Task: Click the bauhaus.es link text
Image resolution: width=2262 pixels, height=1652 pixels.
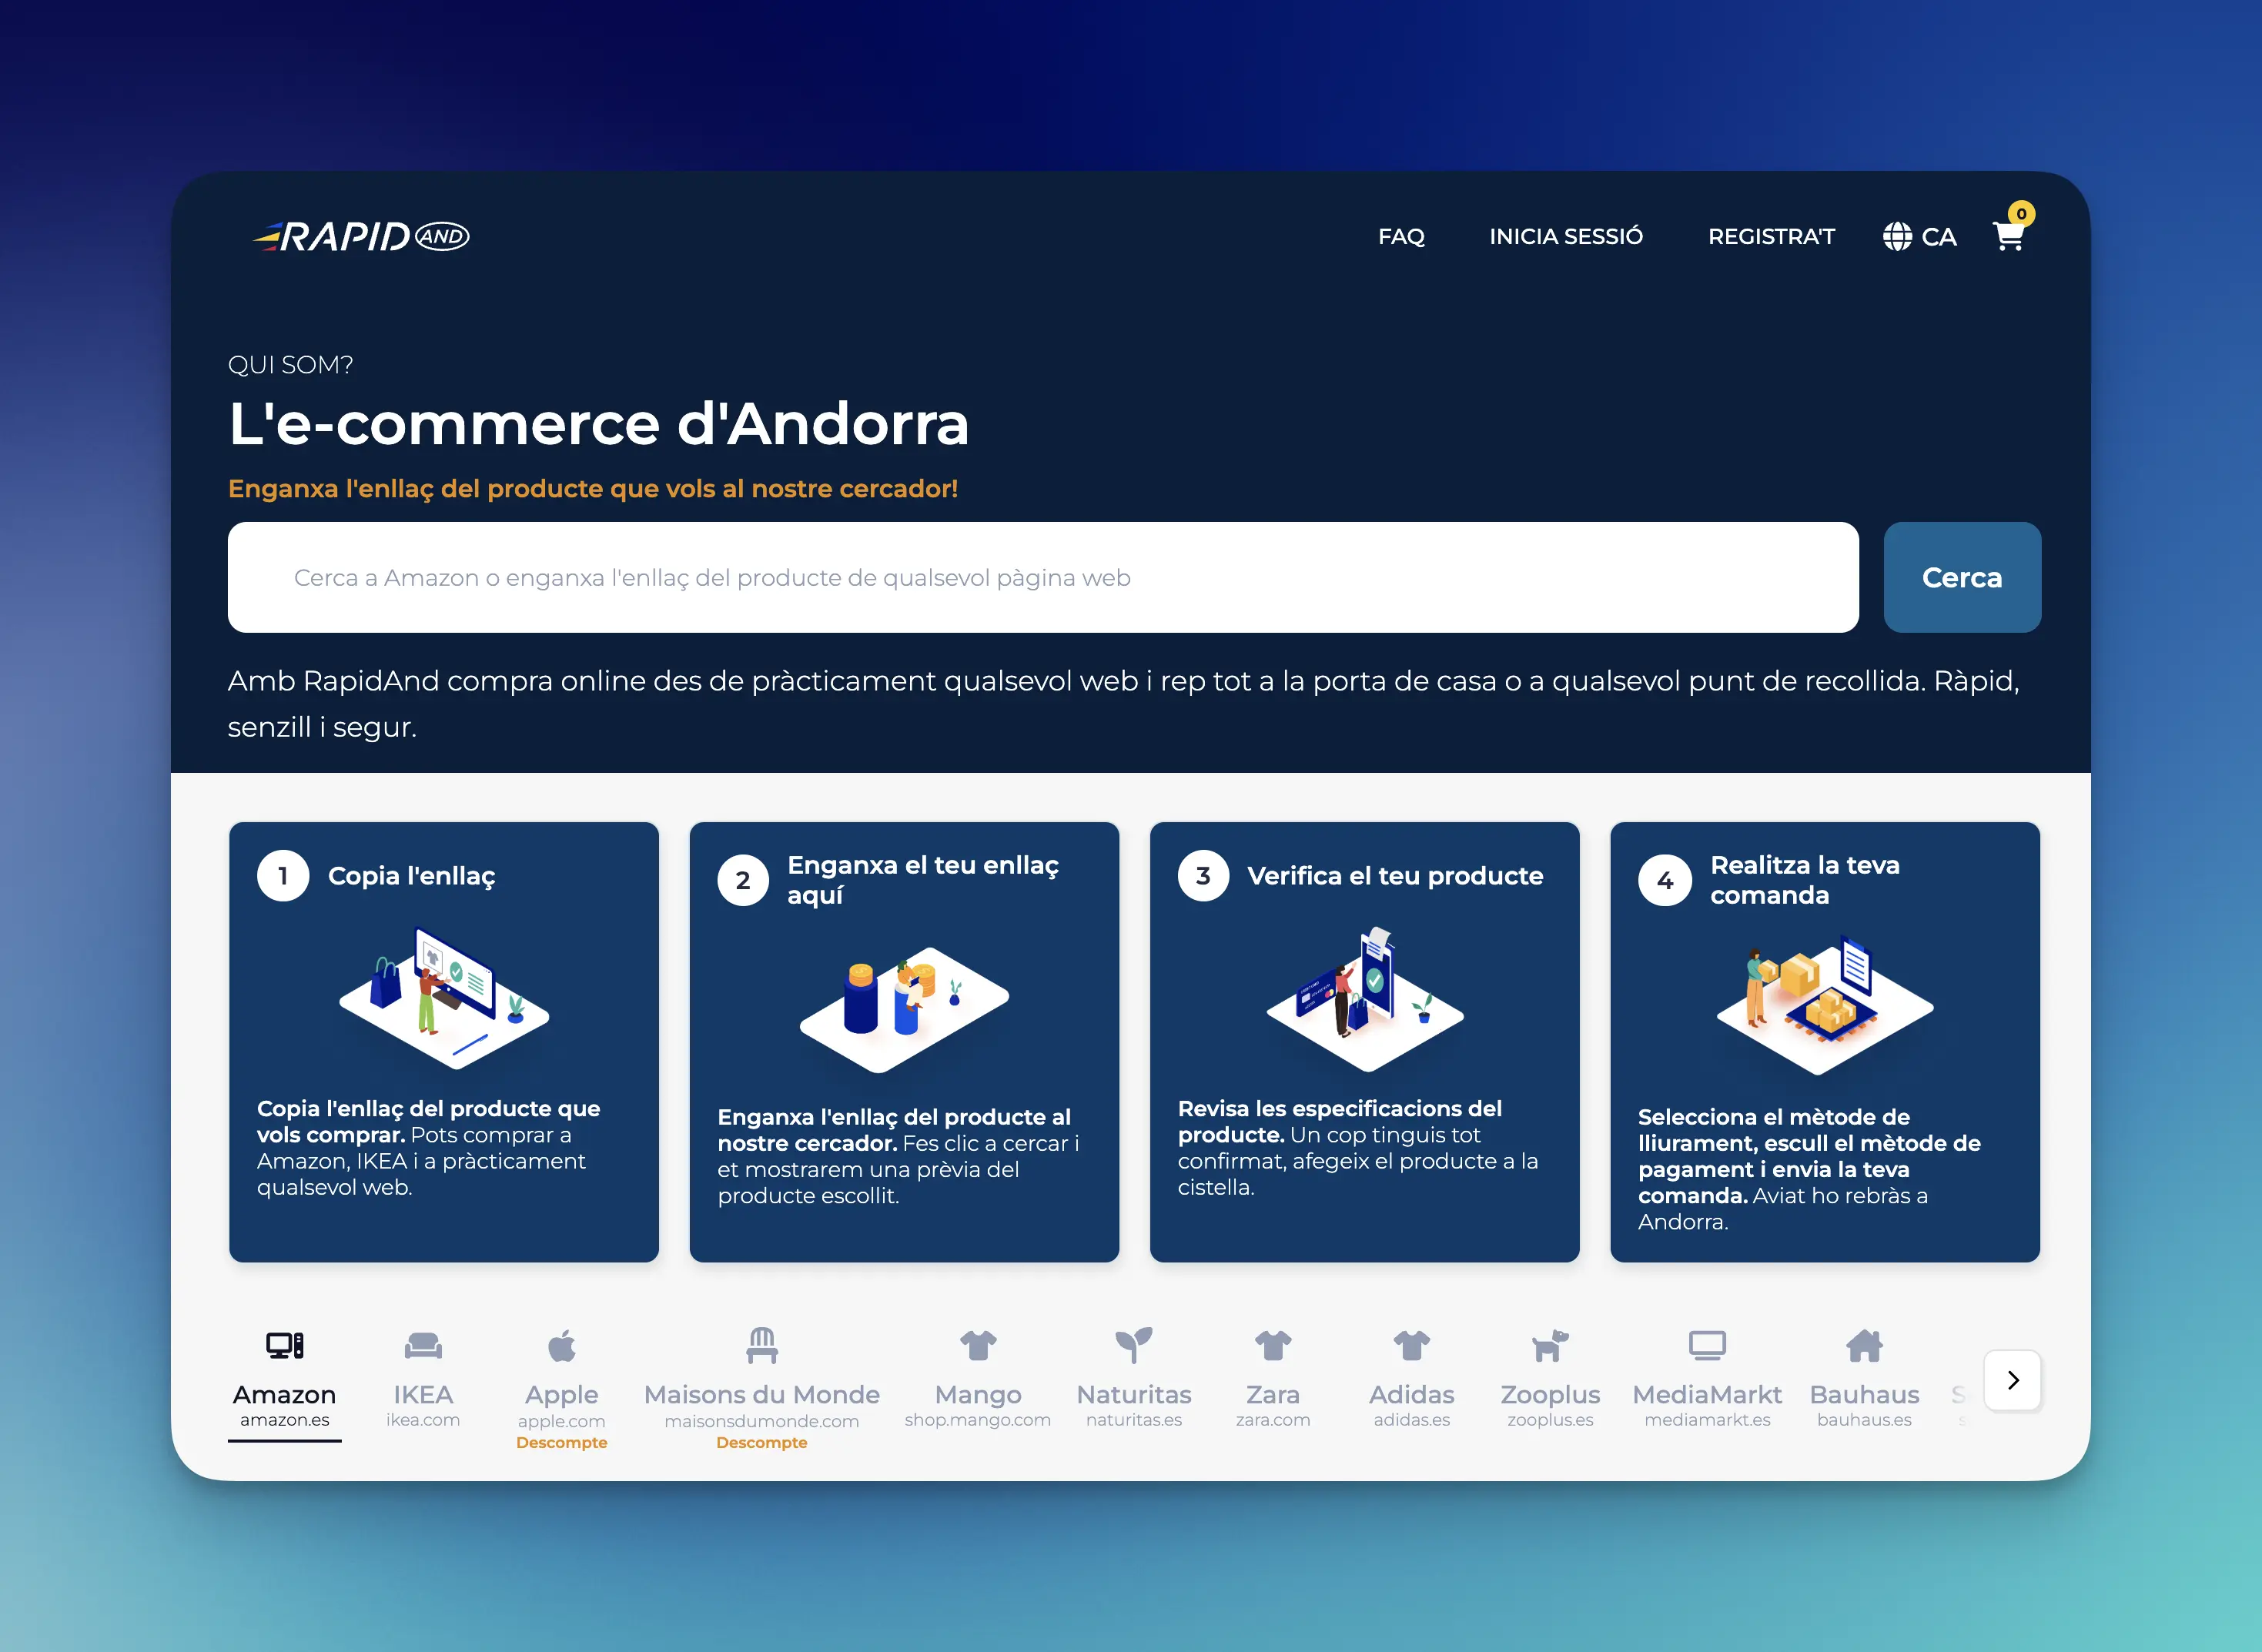Action: click(x=1864, y=1420)
